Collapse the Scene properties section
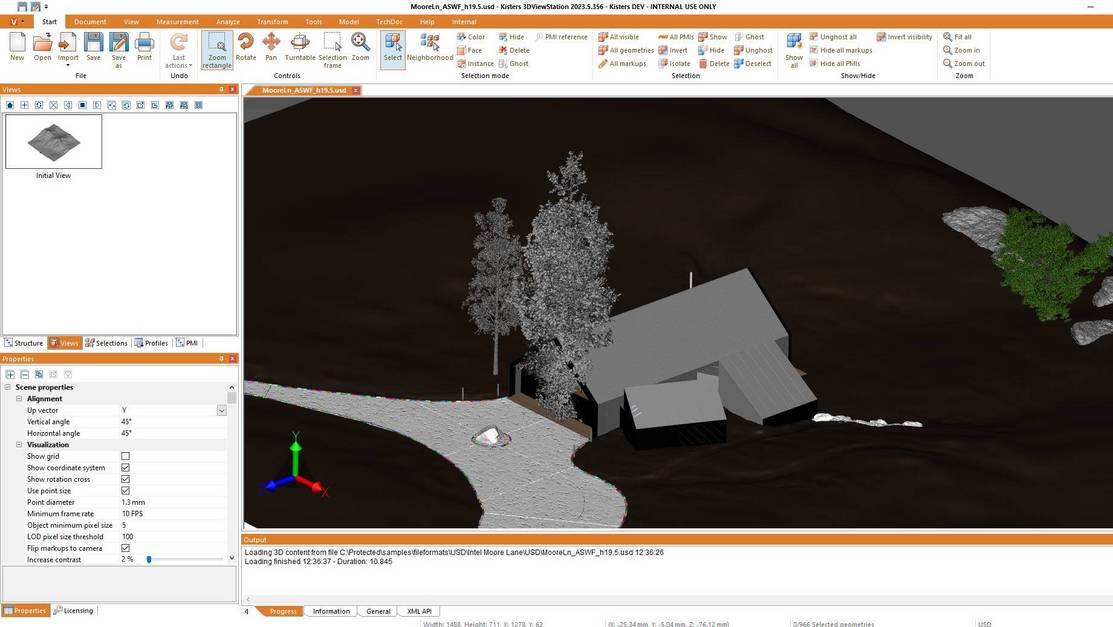Screen dimensions: 1113x627 pyautogui.click(x=8, y=388)
